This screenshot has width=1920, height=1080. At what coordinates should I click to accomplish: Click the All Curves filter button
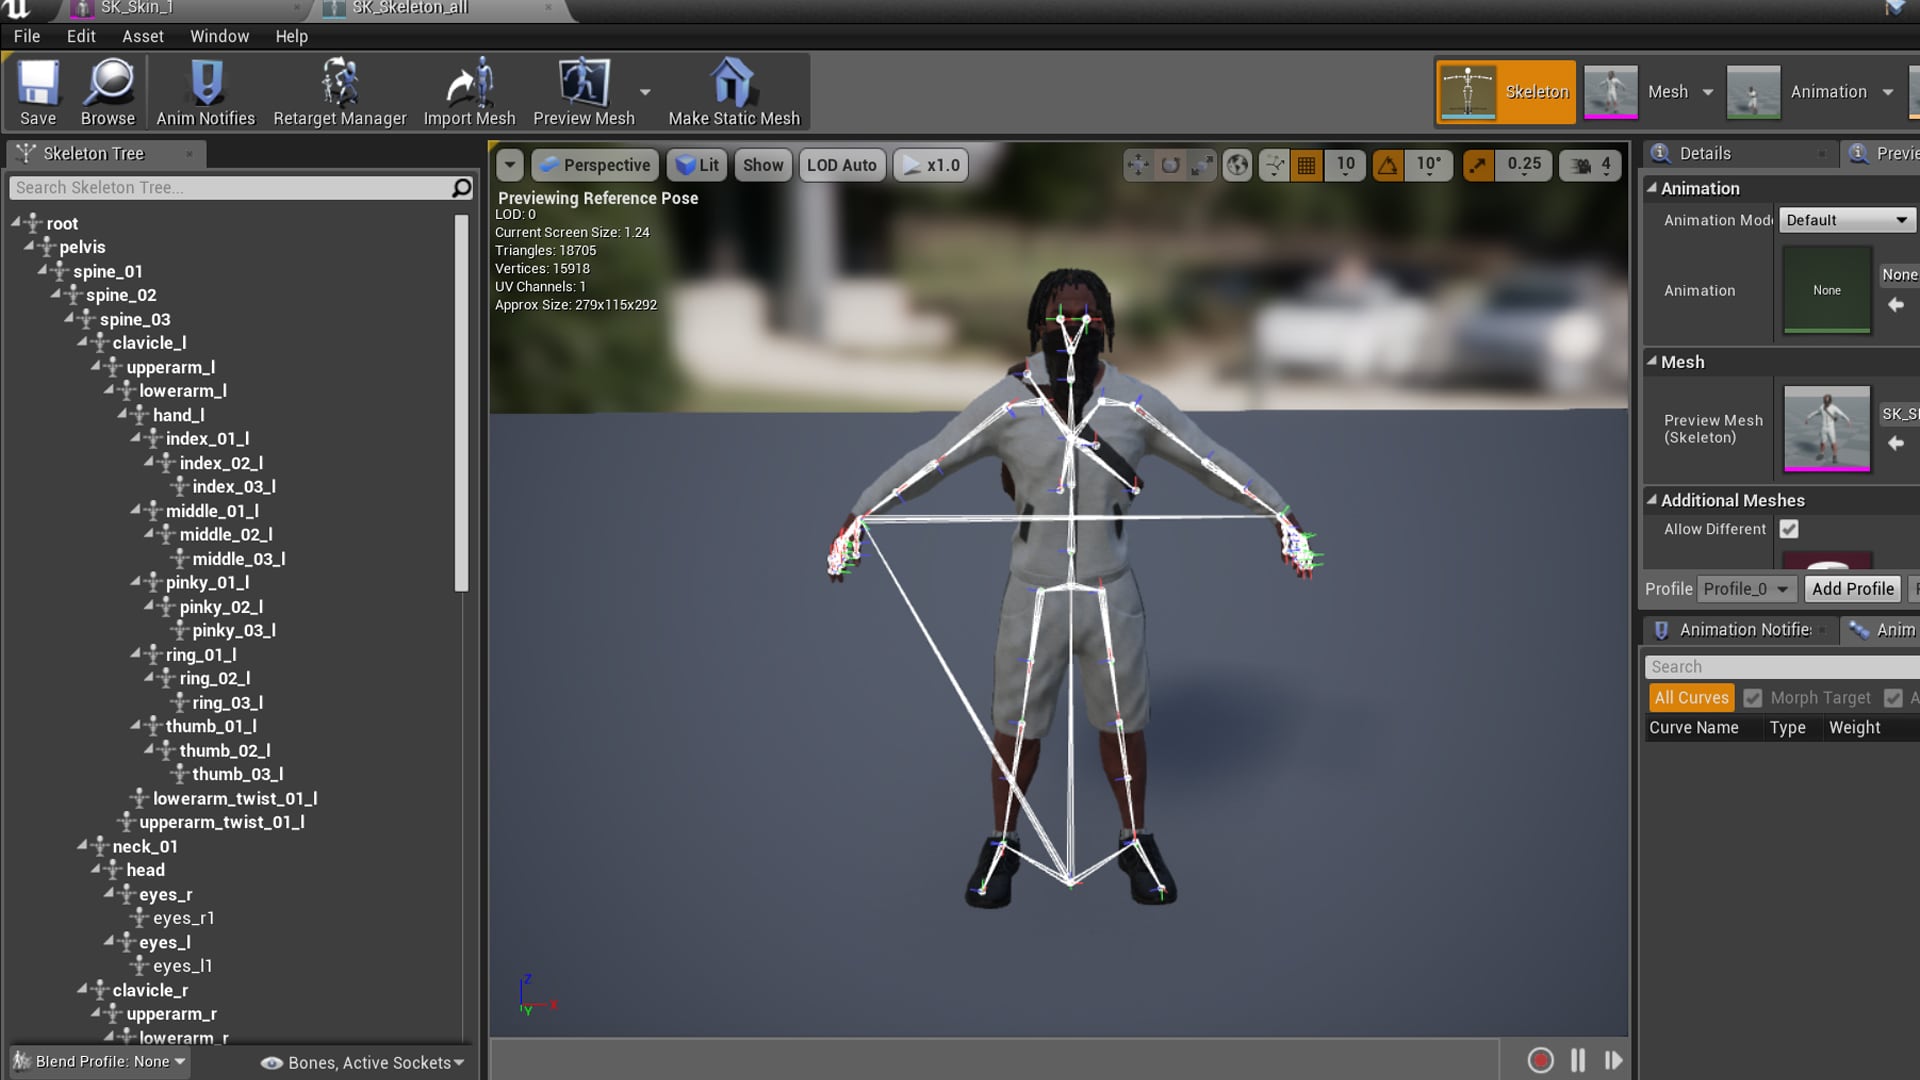[1690, 698]
